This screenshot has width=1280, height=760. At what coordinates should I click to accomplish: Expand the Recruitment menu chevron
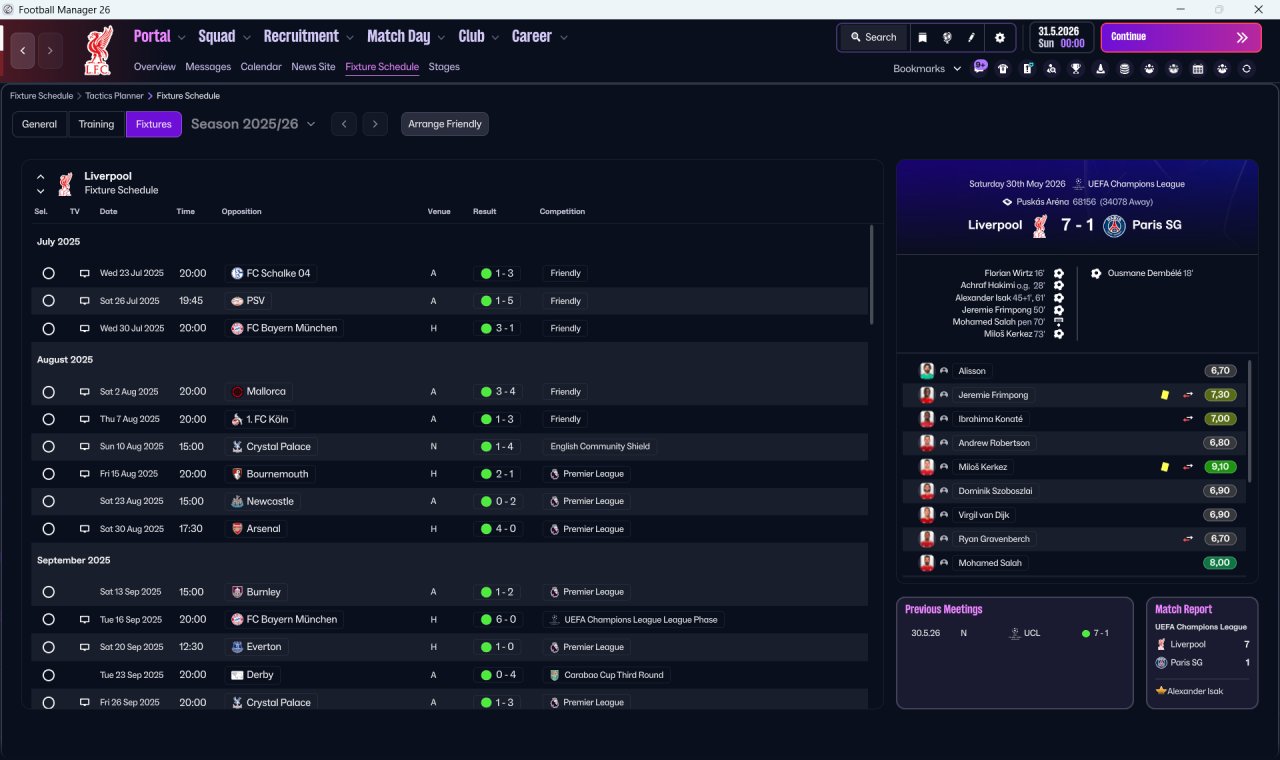[x=350, y=37]
